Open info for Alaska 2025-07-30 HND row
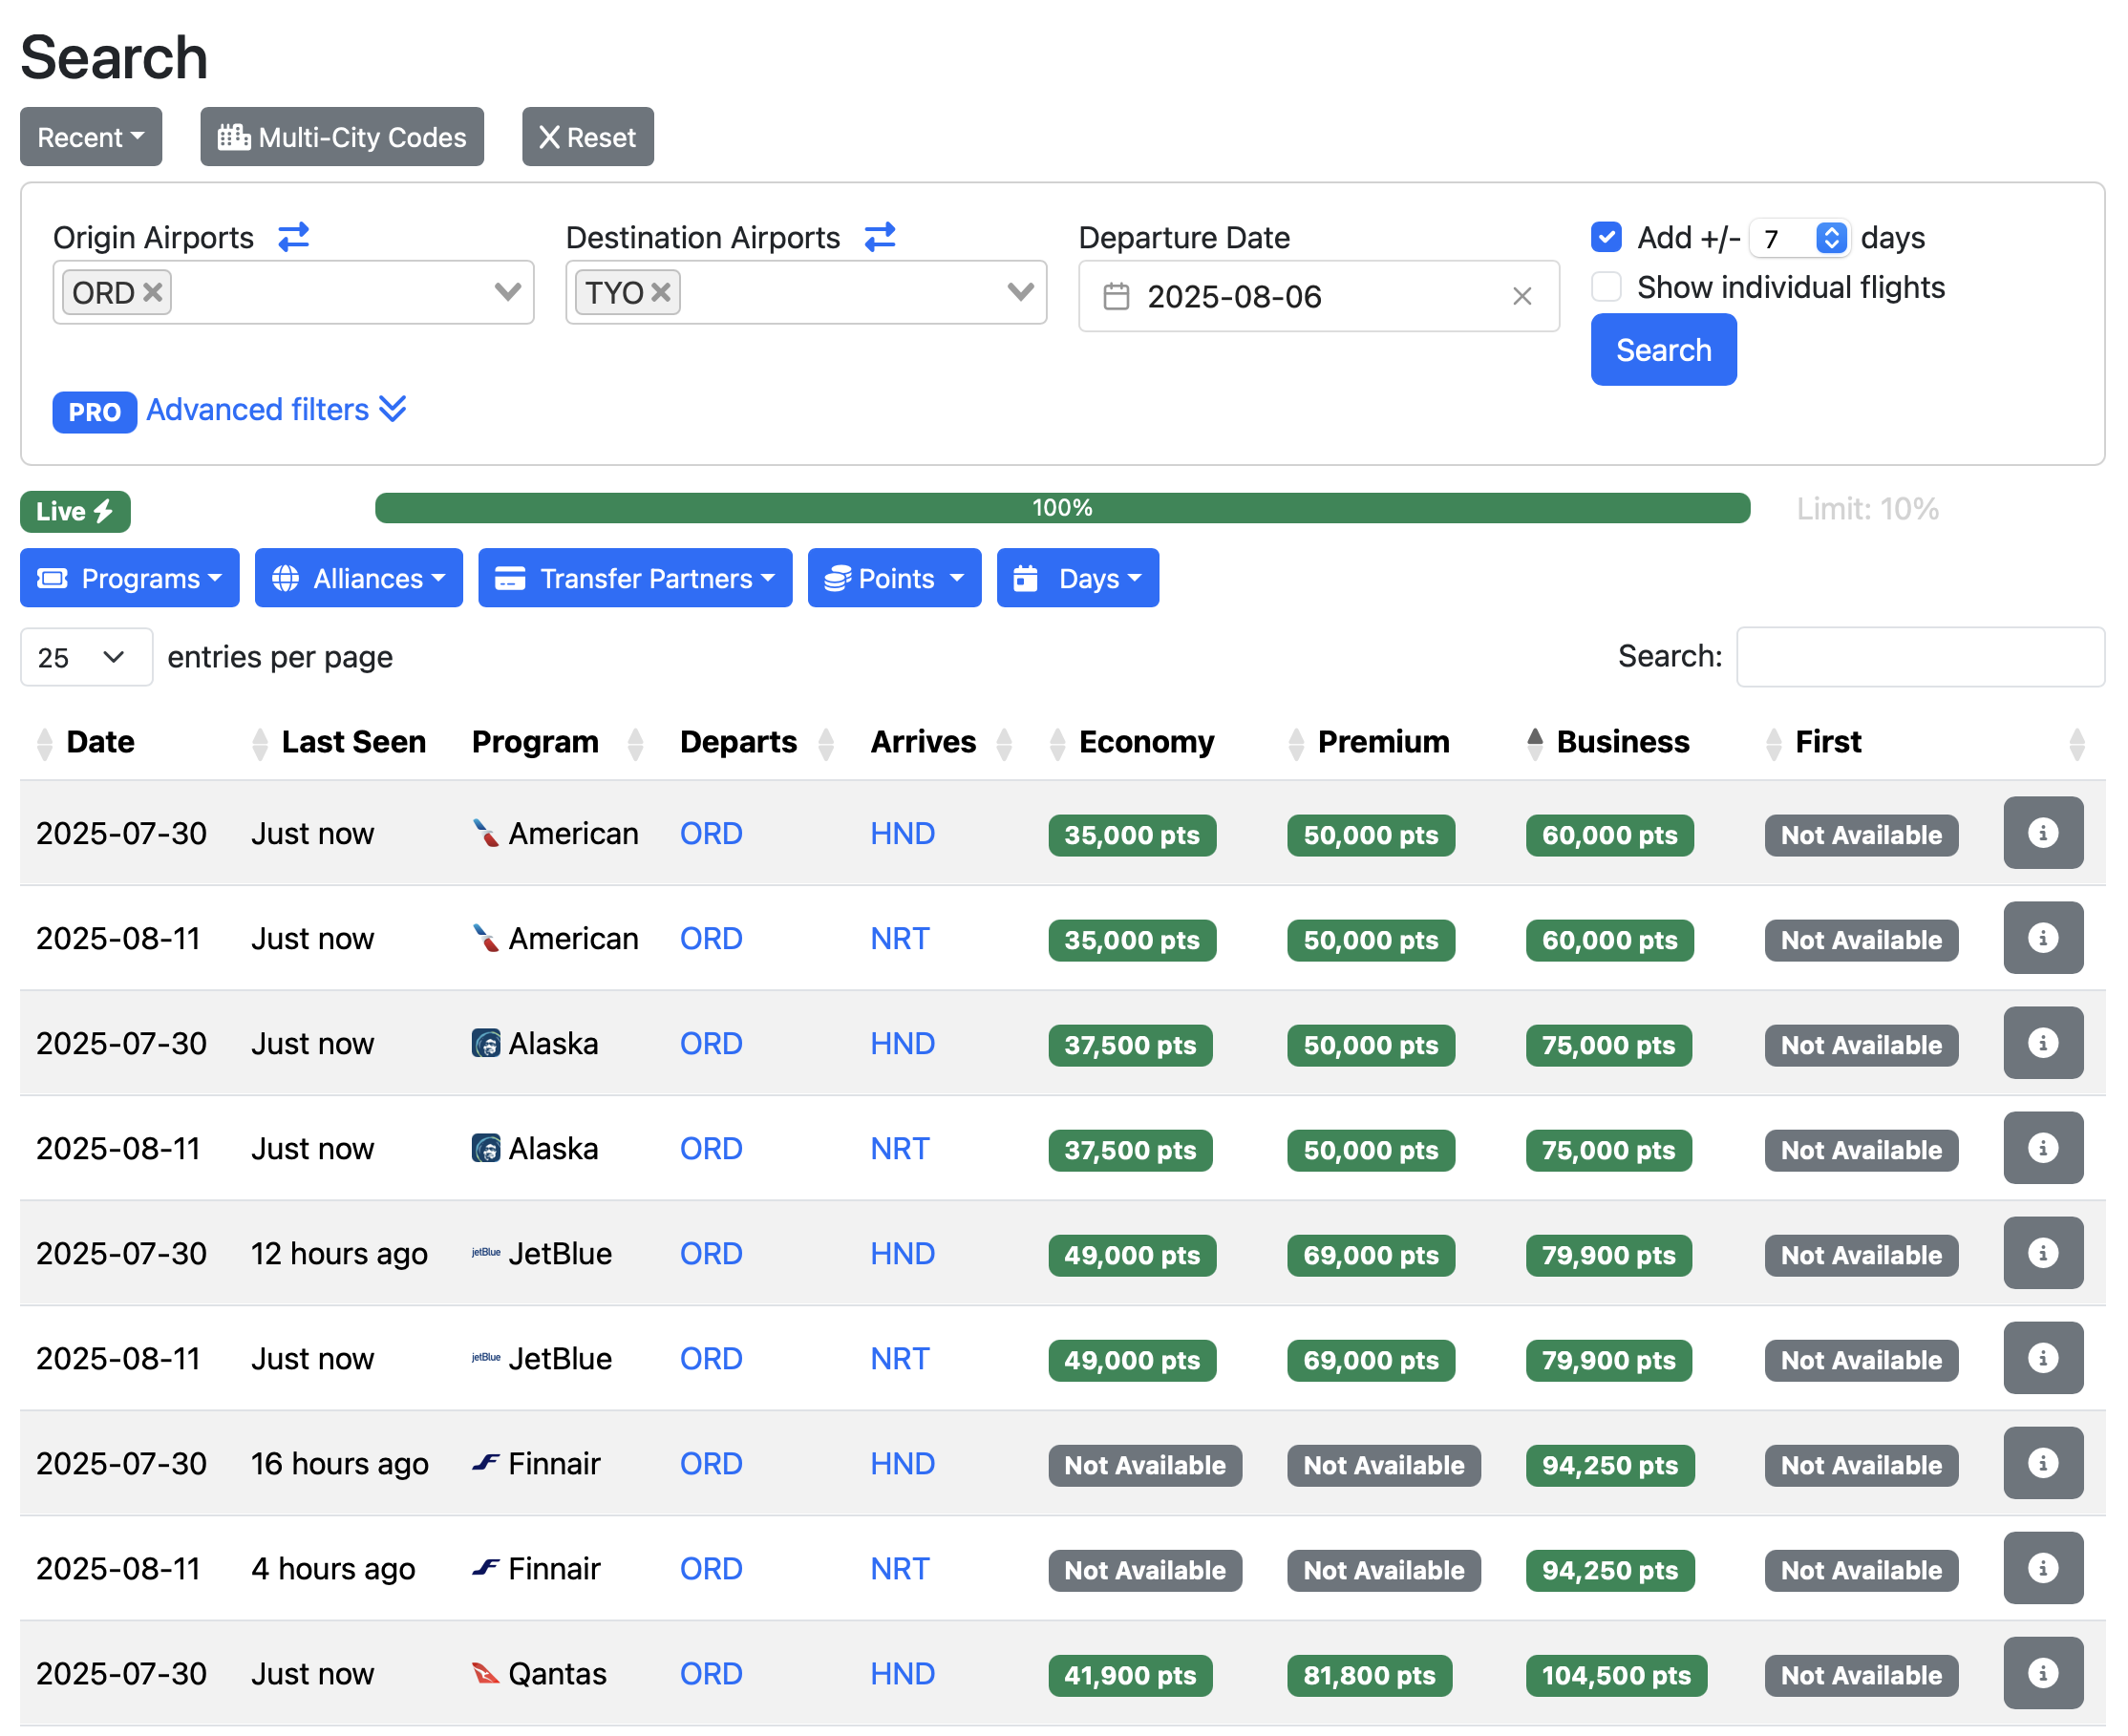The image size is (2128, 1736). pos(2043,1043)
